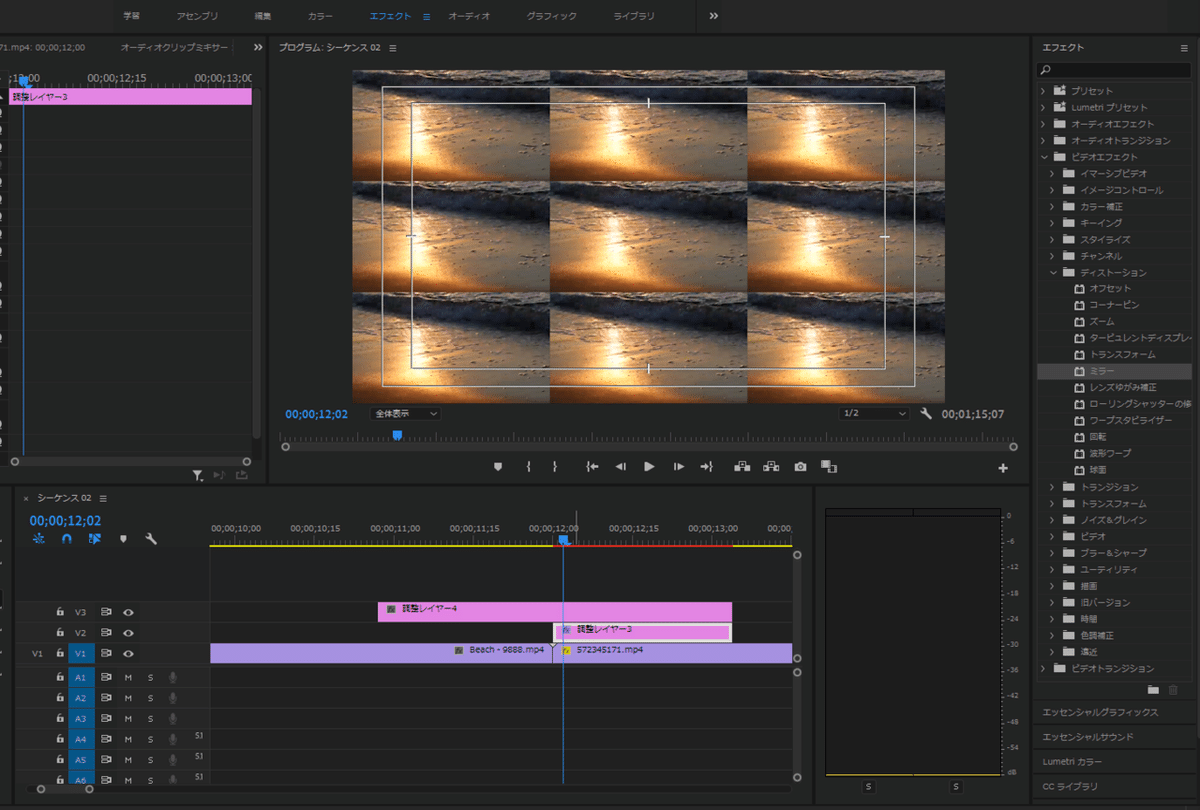The image size is (1200, 810).
Task: Click the Add Marker icon in Program monitor
Action: pos(497,466)
